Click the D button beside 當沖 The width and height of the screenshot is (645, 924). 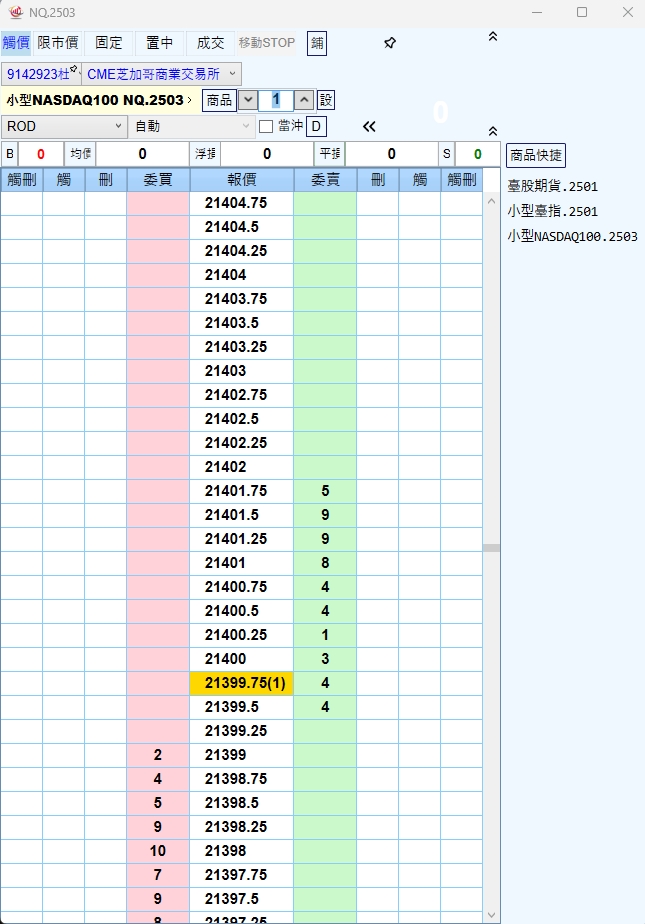click(x=316, y=127)
